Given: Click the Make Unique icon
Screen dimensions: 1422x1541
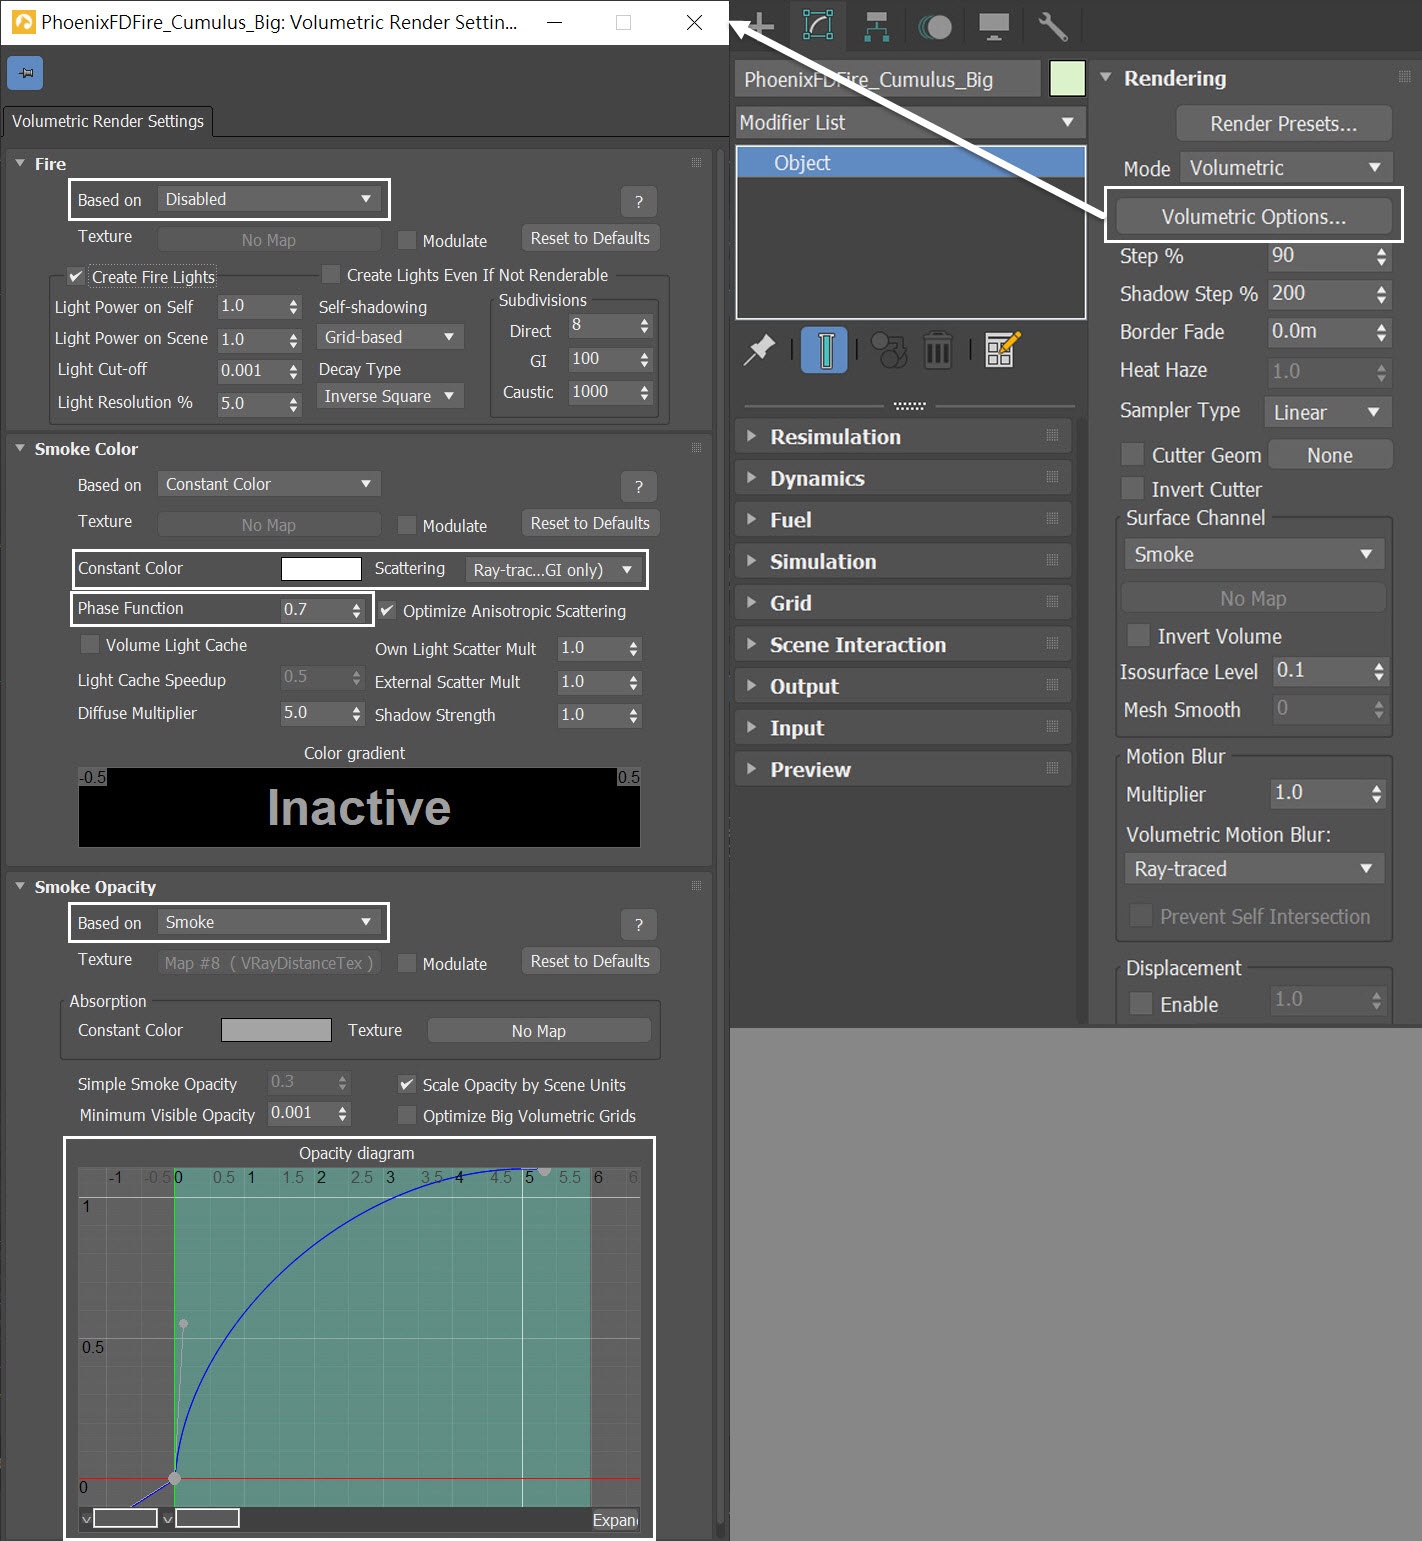Looking at the screenshot, I should coord(888,350).
